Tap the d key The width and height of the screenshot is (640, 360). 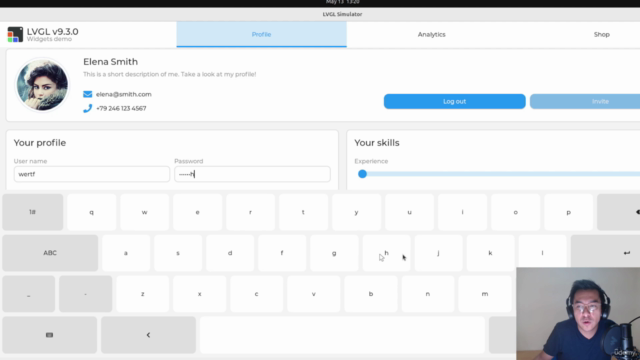click(x=230, y=253)
